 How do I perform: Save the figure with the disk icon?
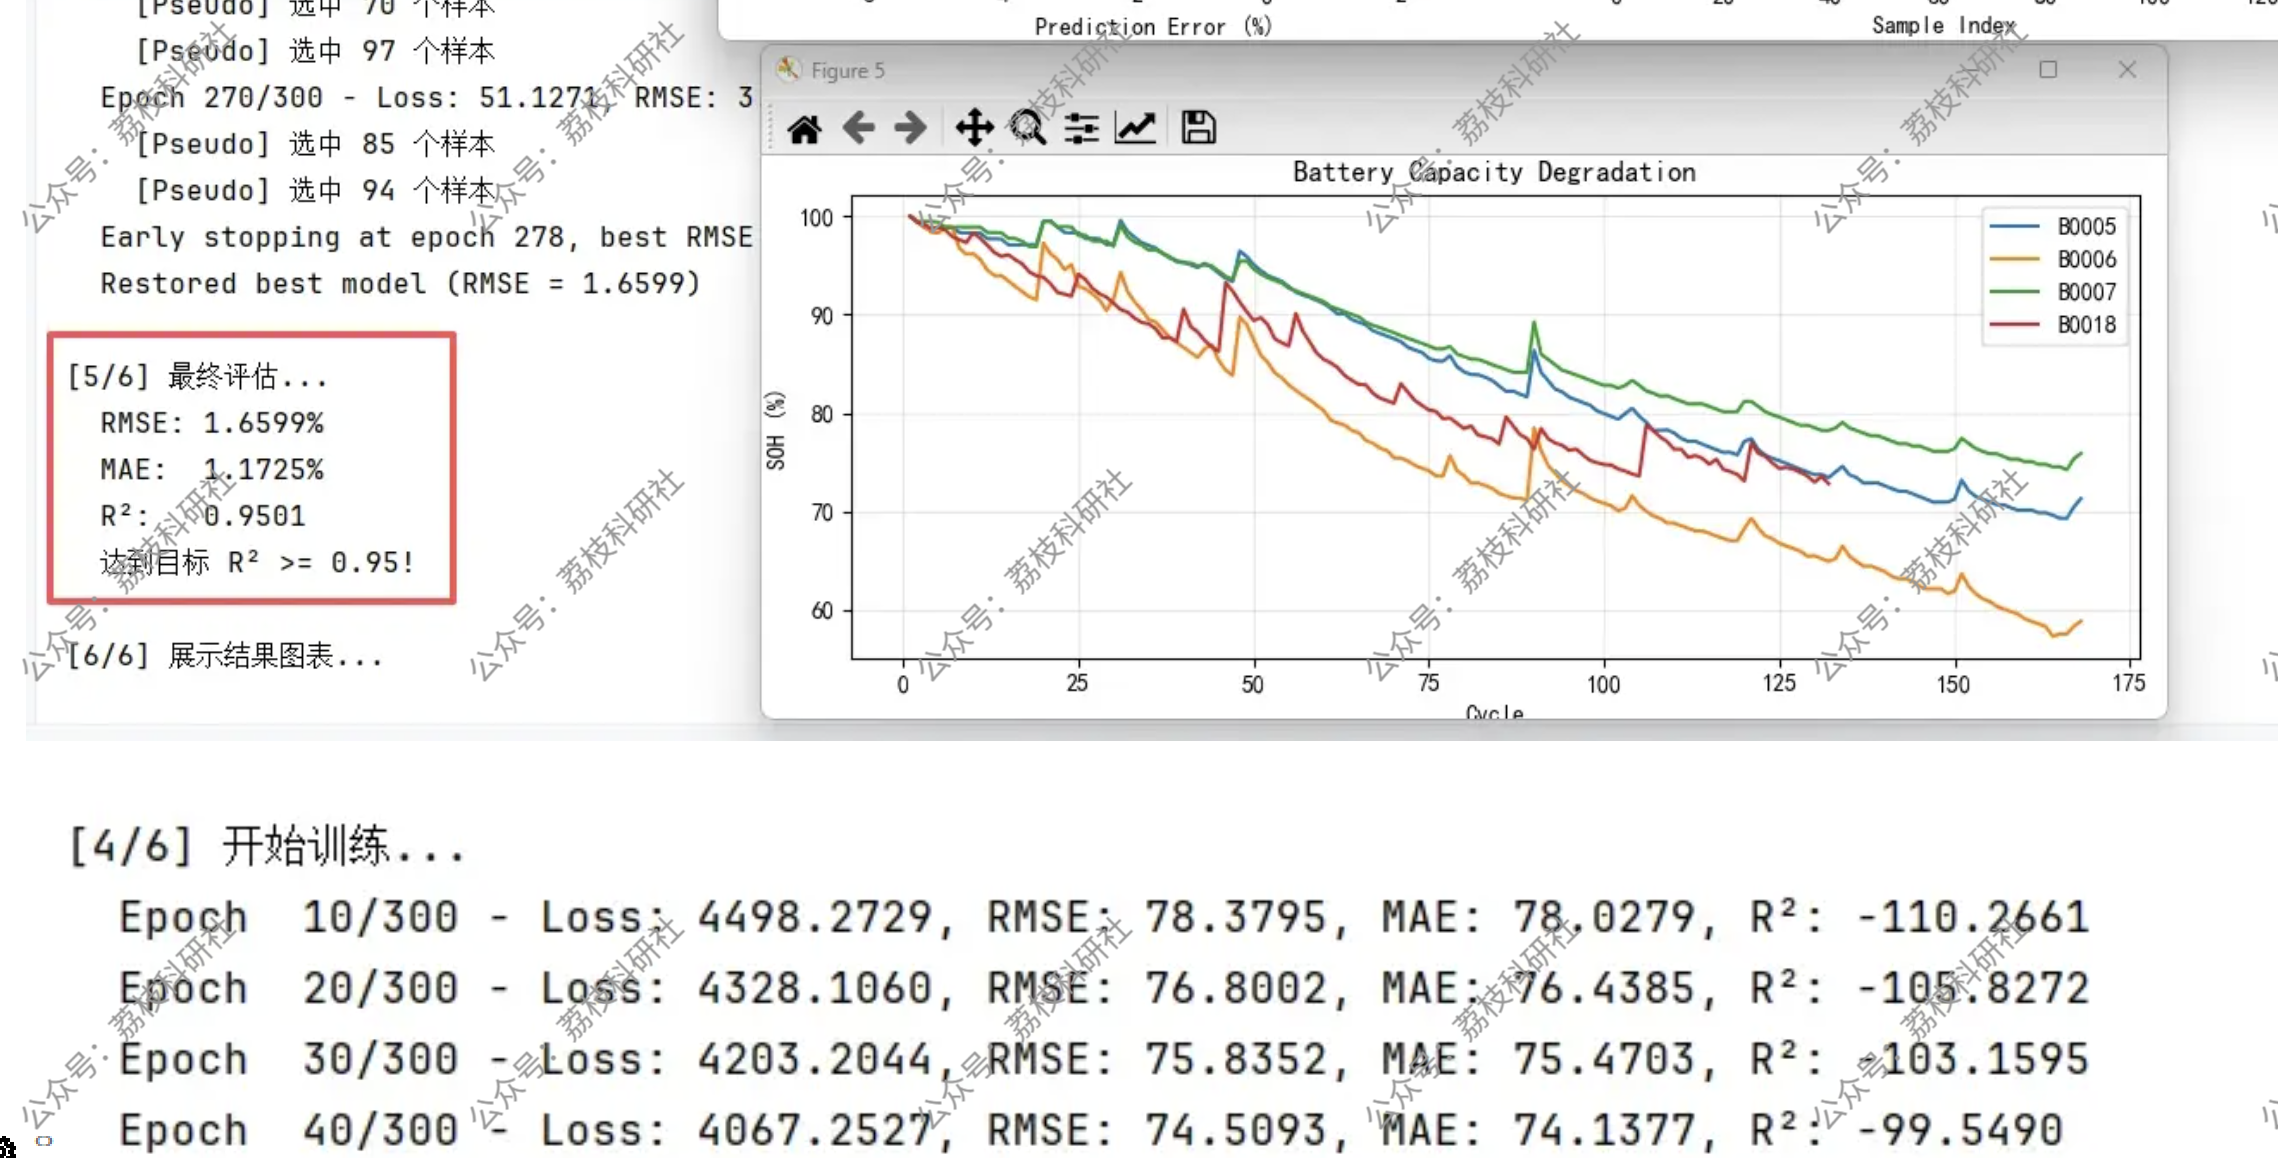coord(1198,128)
